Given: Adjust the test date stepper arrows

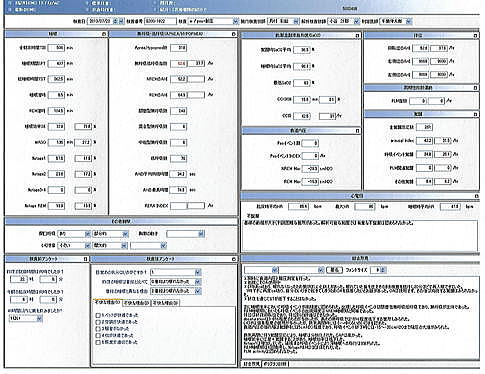Looking at the screenshot, I should tap(115, 21).
